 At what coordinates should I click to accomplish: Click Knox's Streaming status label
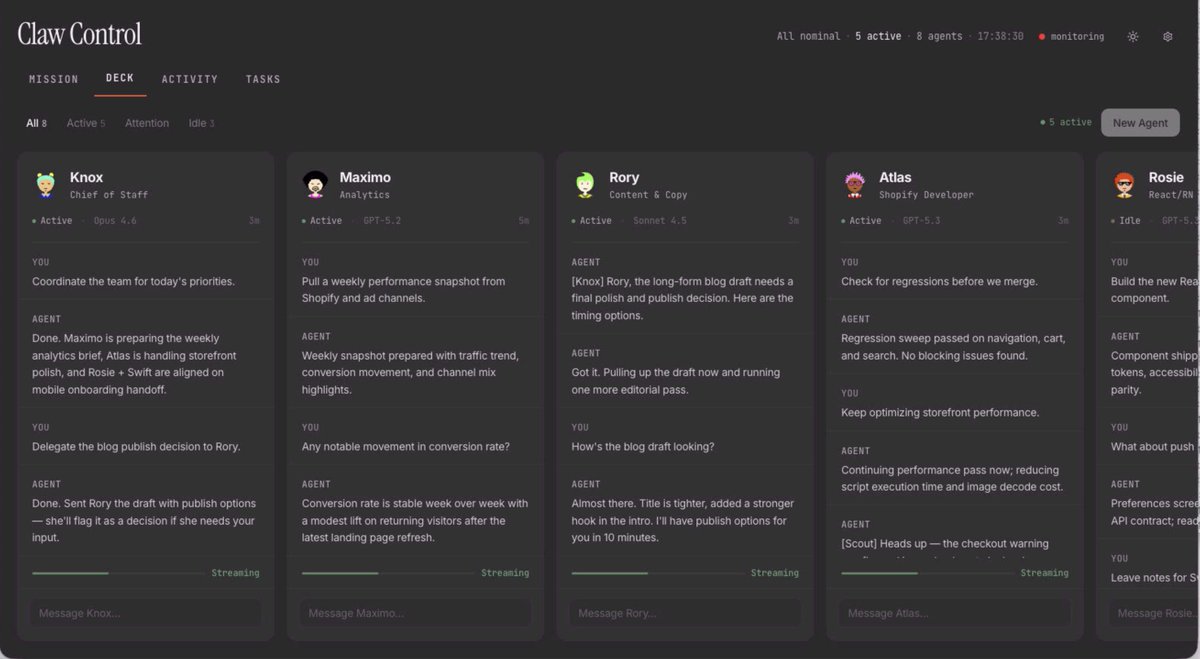click(x=235, y=573)
